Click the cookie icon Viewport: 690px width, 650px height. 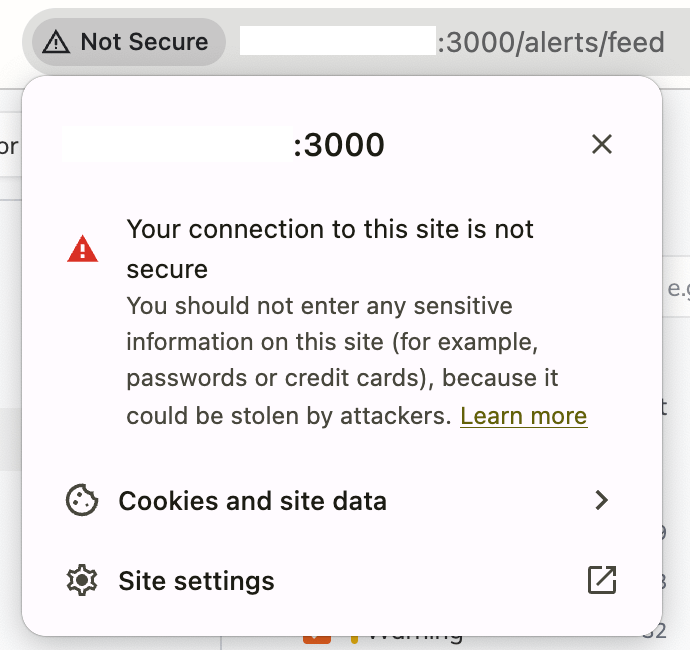82,500
